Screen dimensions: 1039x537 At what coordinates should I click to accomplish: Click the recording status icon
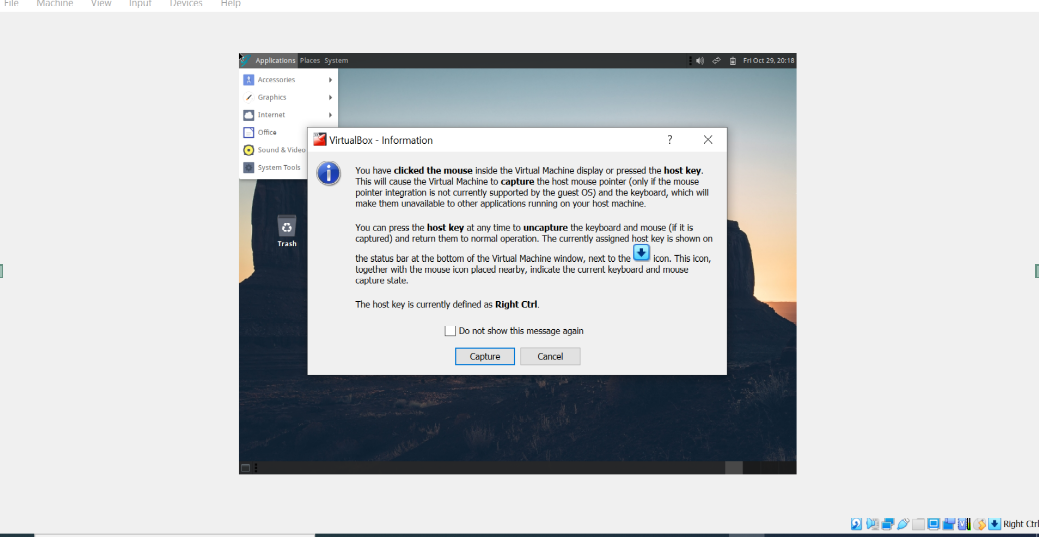pyautogui.click(x=949, y=524)
